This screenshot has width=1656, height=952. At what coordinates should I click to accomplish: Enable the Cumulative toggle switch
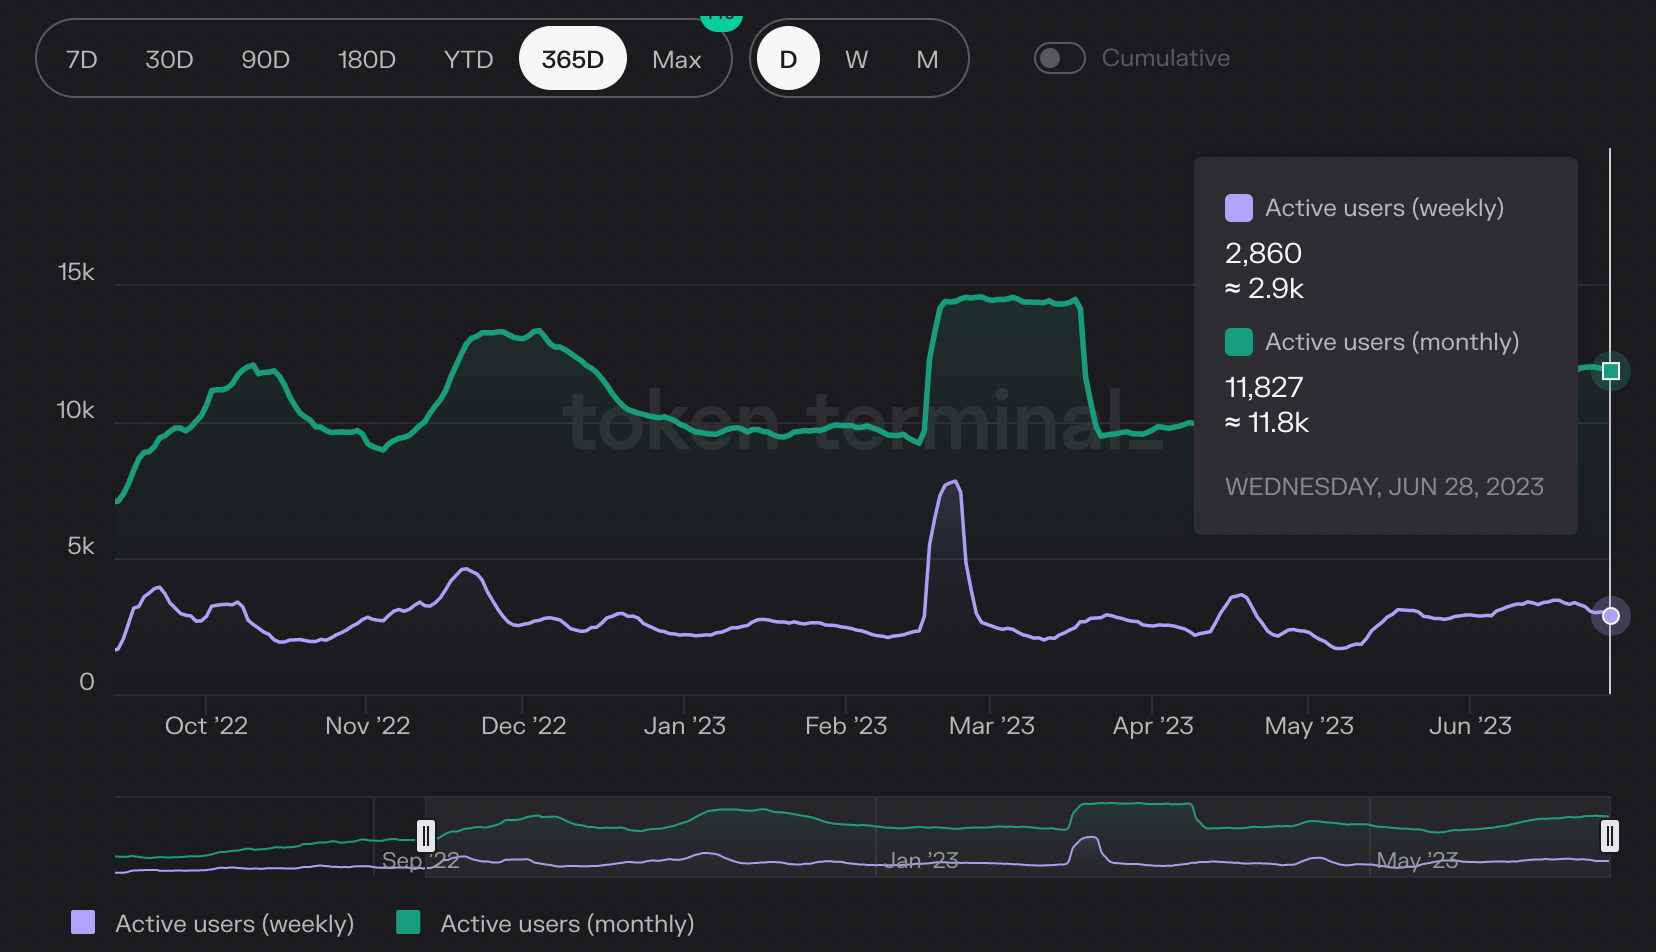(1059, 58)
